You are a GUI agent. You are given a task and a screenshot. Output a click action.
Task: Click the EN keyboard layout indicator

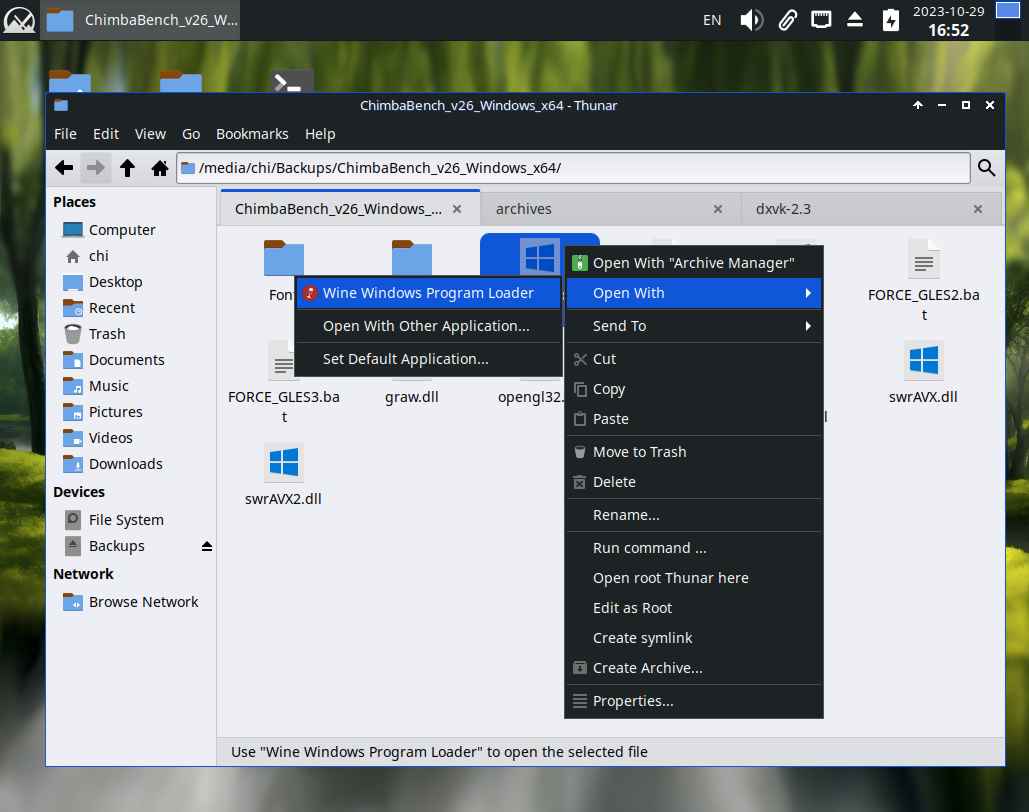coord(712,20)
